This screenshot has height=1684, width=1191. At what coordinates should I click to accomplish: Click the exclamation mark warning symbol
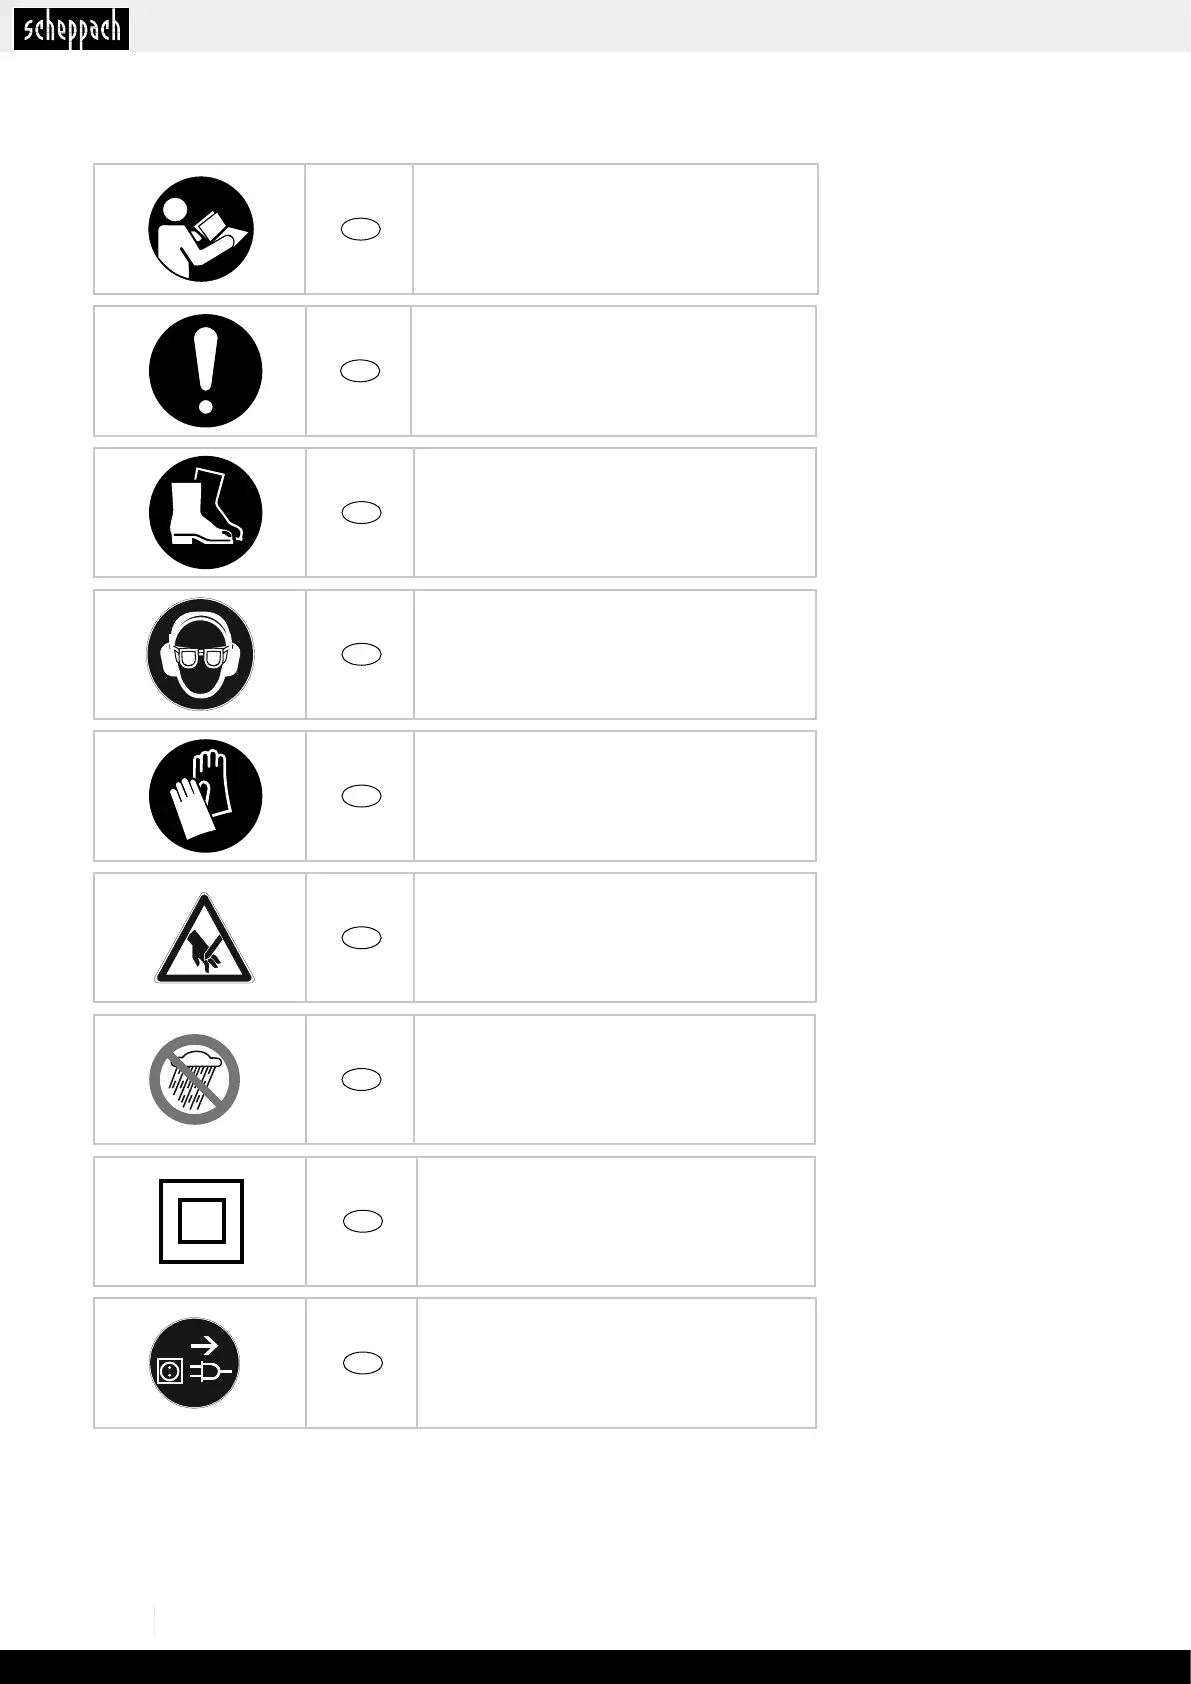coord(206,371)
